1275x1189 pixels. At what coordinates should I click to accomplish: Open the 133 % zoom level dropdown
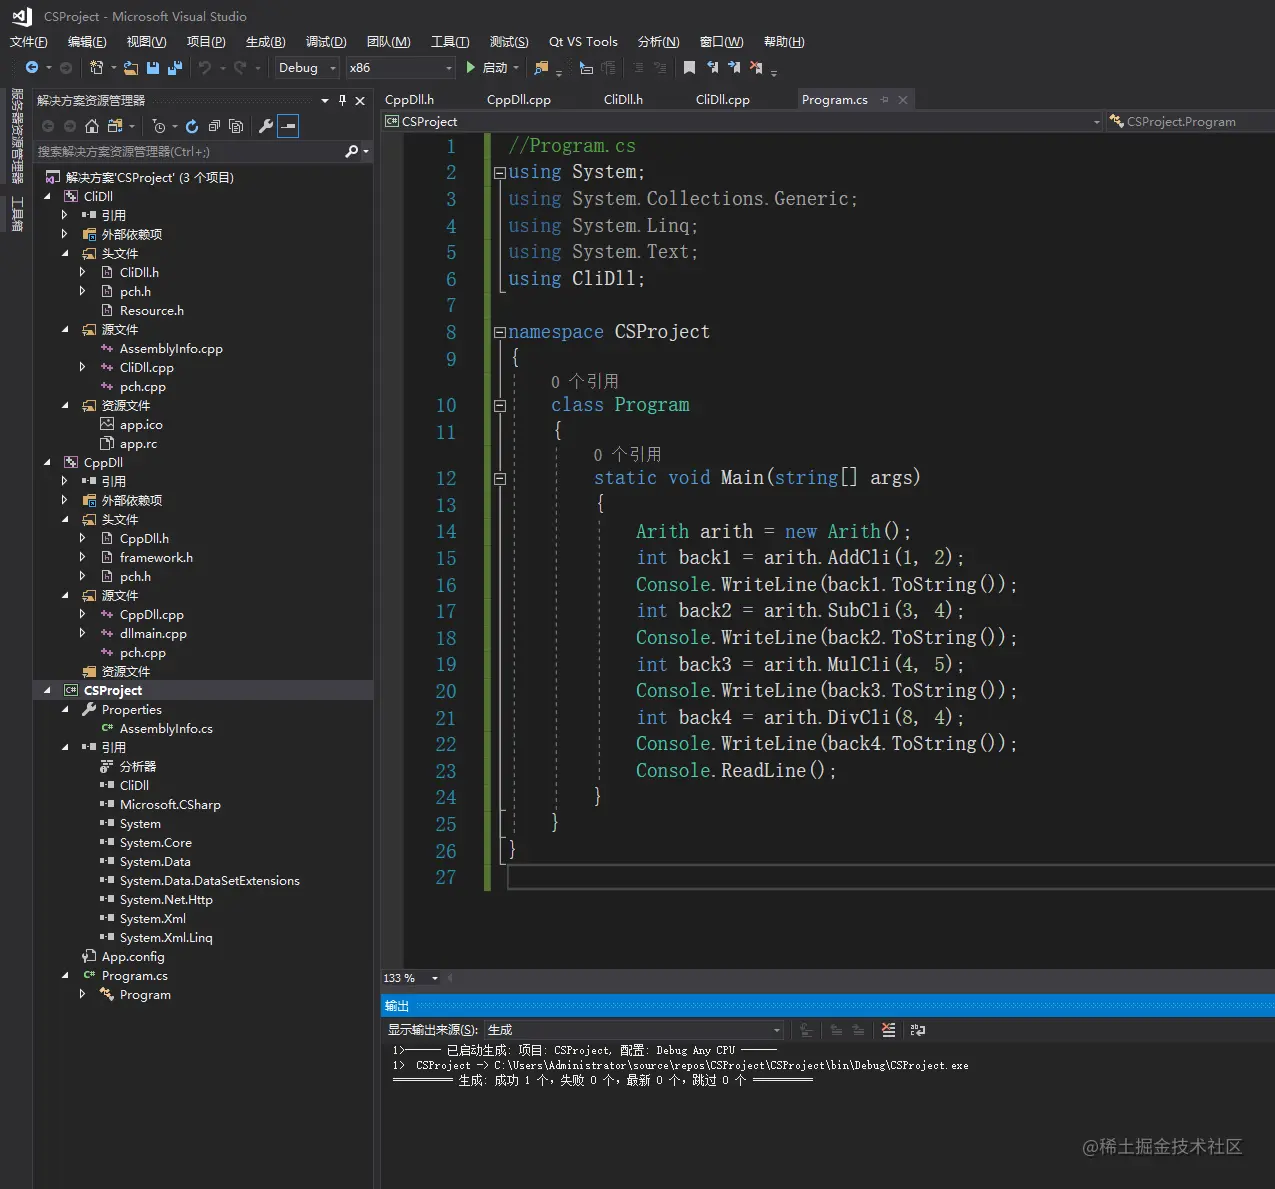tap(434, 978)
